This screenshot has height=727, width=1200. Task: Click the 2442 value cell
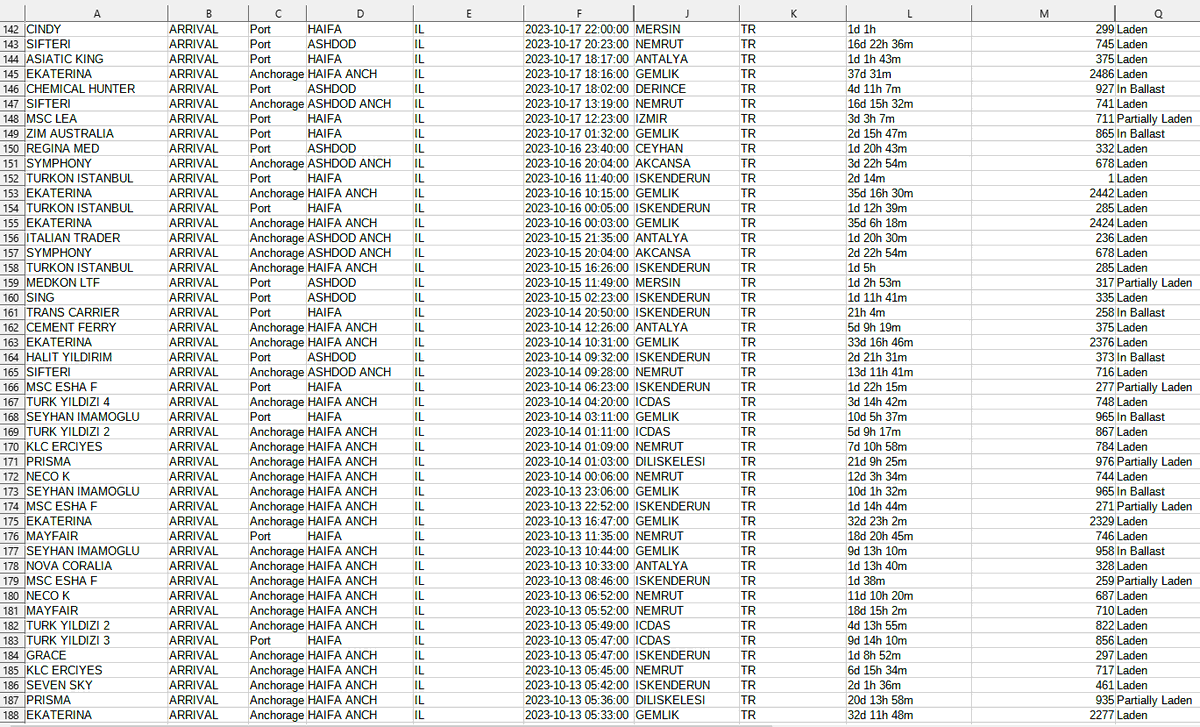coord(1044,193)
